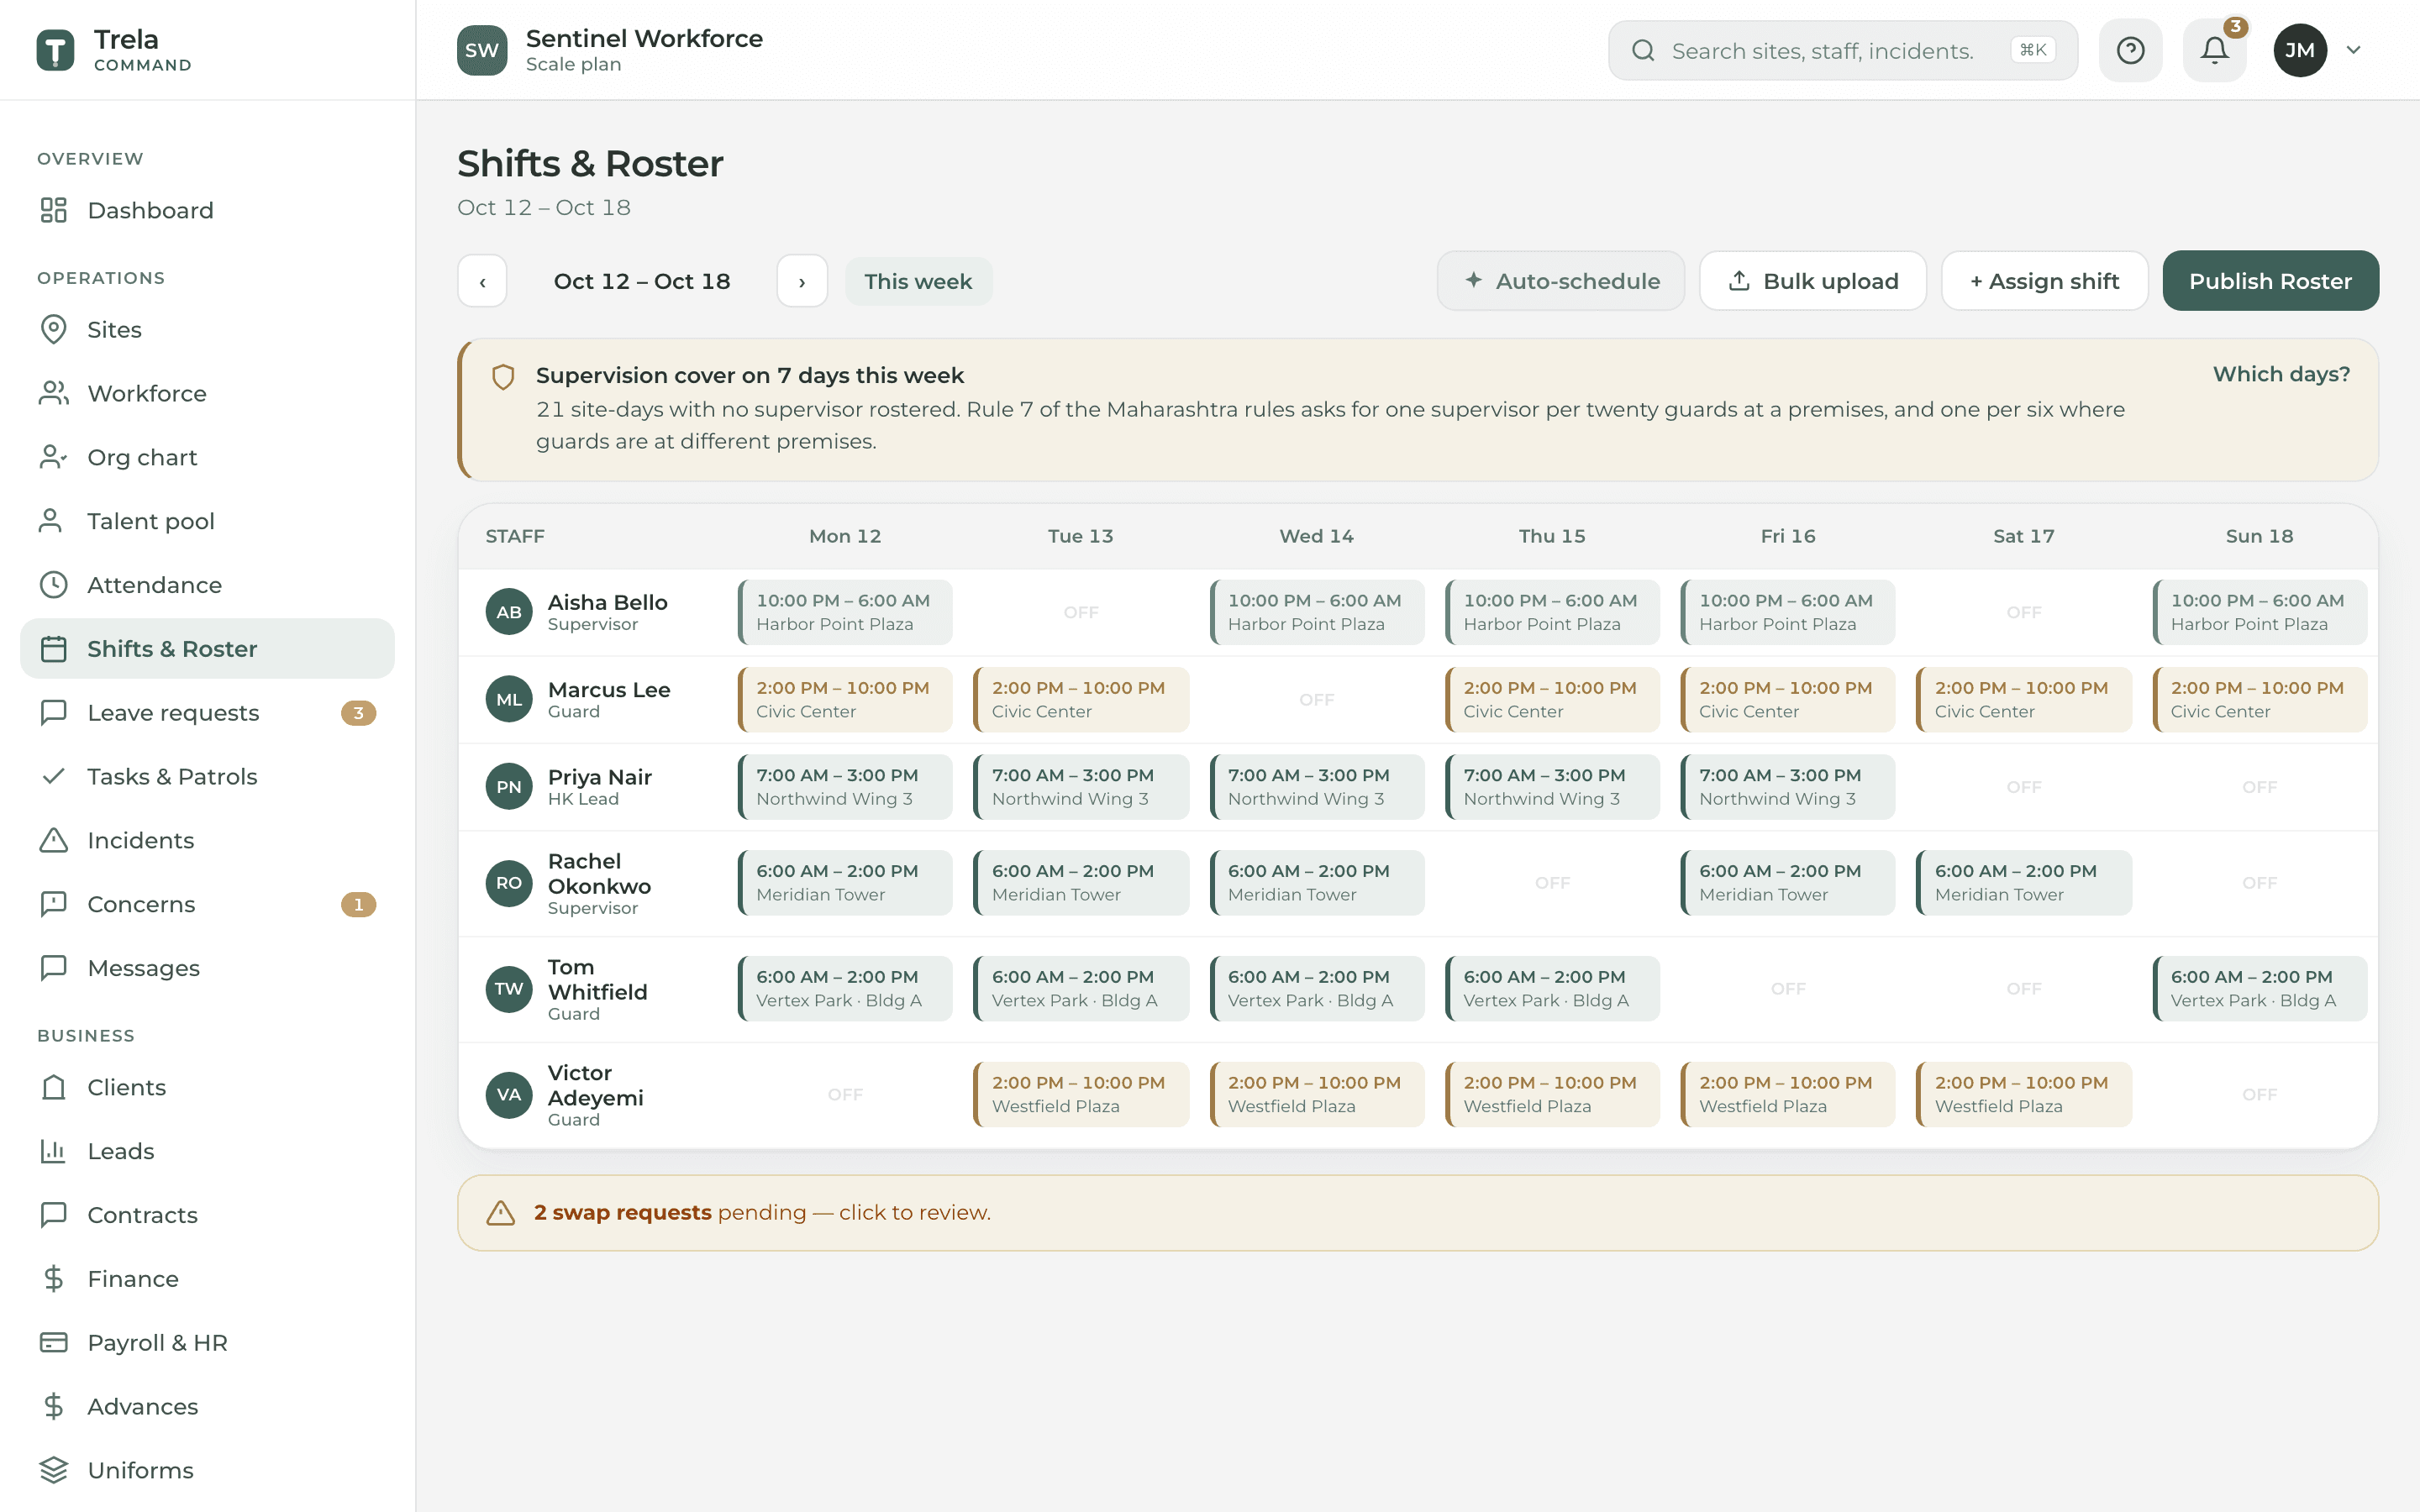Image resolution: width=2420 pixels, height=1512 pixels.
Task: Expand the JM account menu chevron
Action: (x=2353, y=50)
